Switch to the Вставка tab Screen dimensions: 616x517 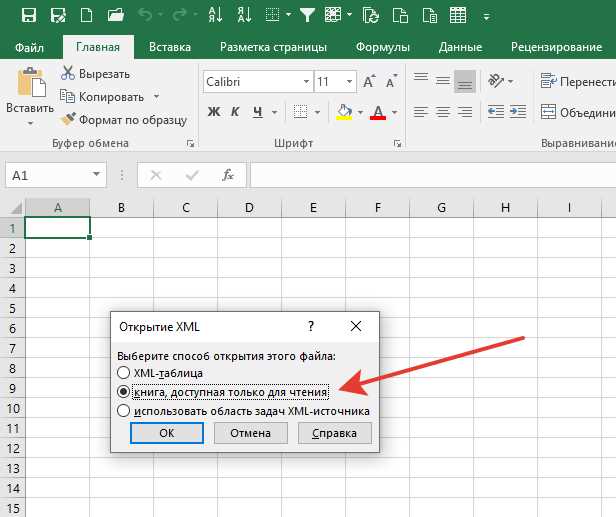[170, 47]
